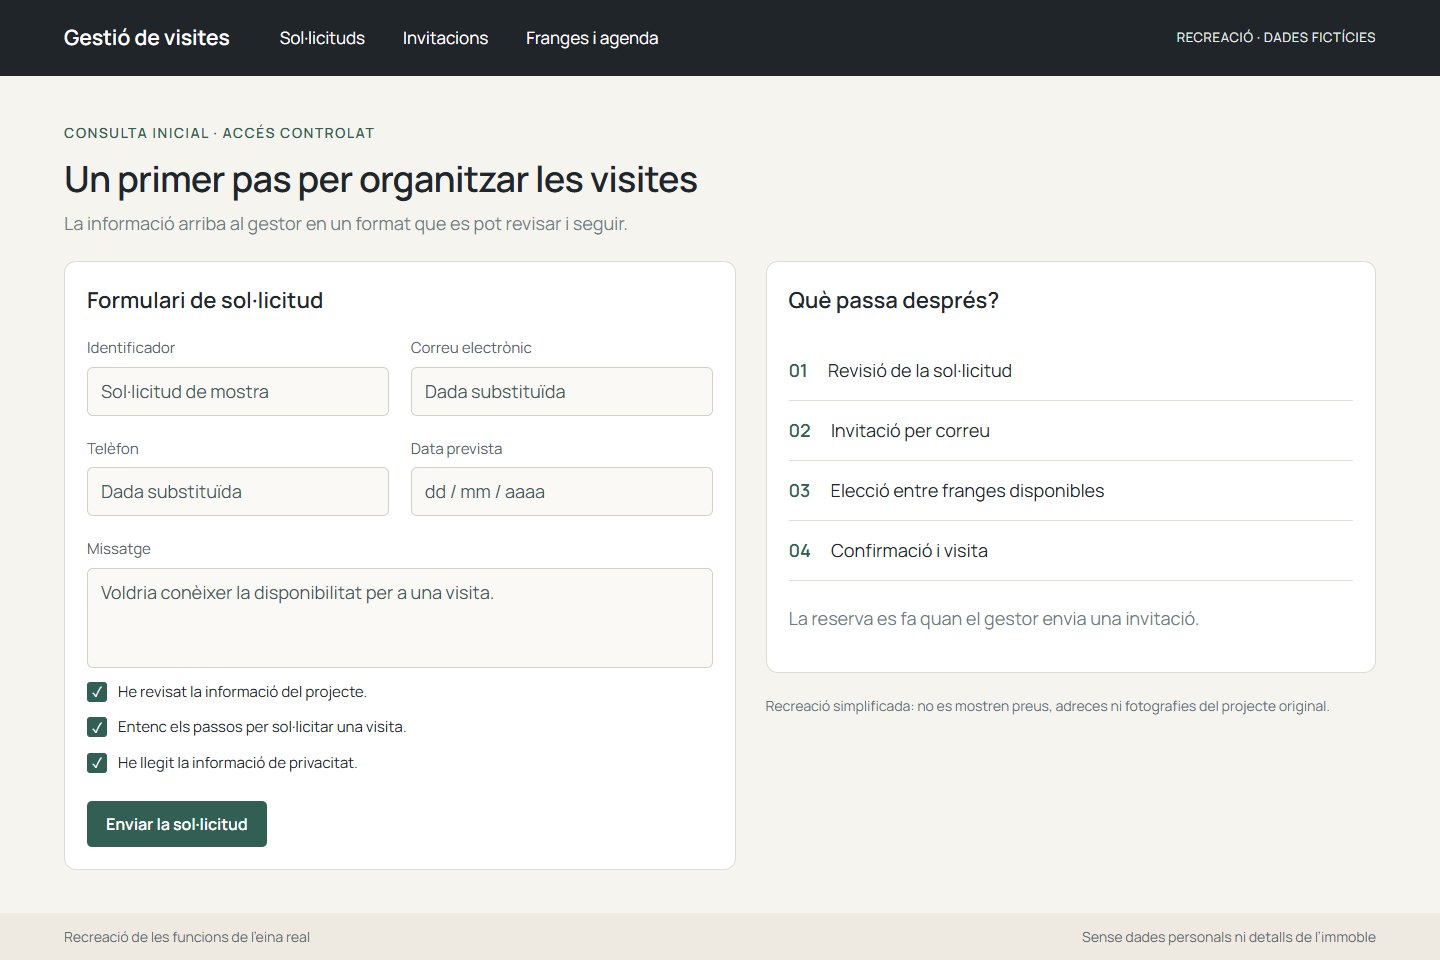Navigate to Franges i agenda
This screenshot has height=960, width=1440.
pyautogui.click(x=592, y=38)
